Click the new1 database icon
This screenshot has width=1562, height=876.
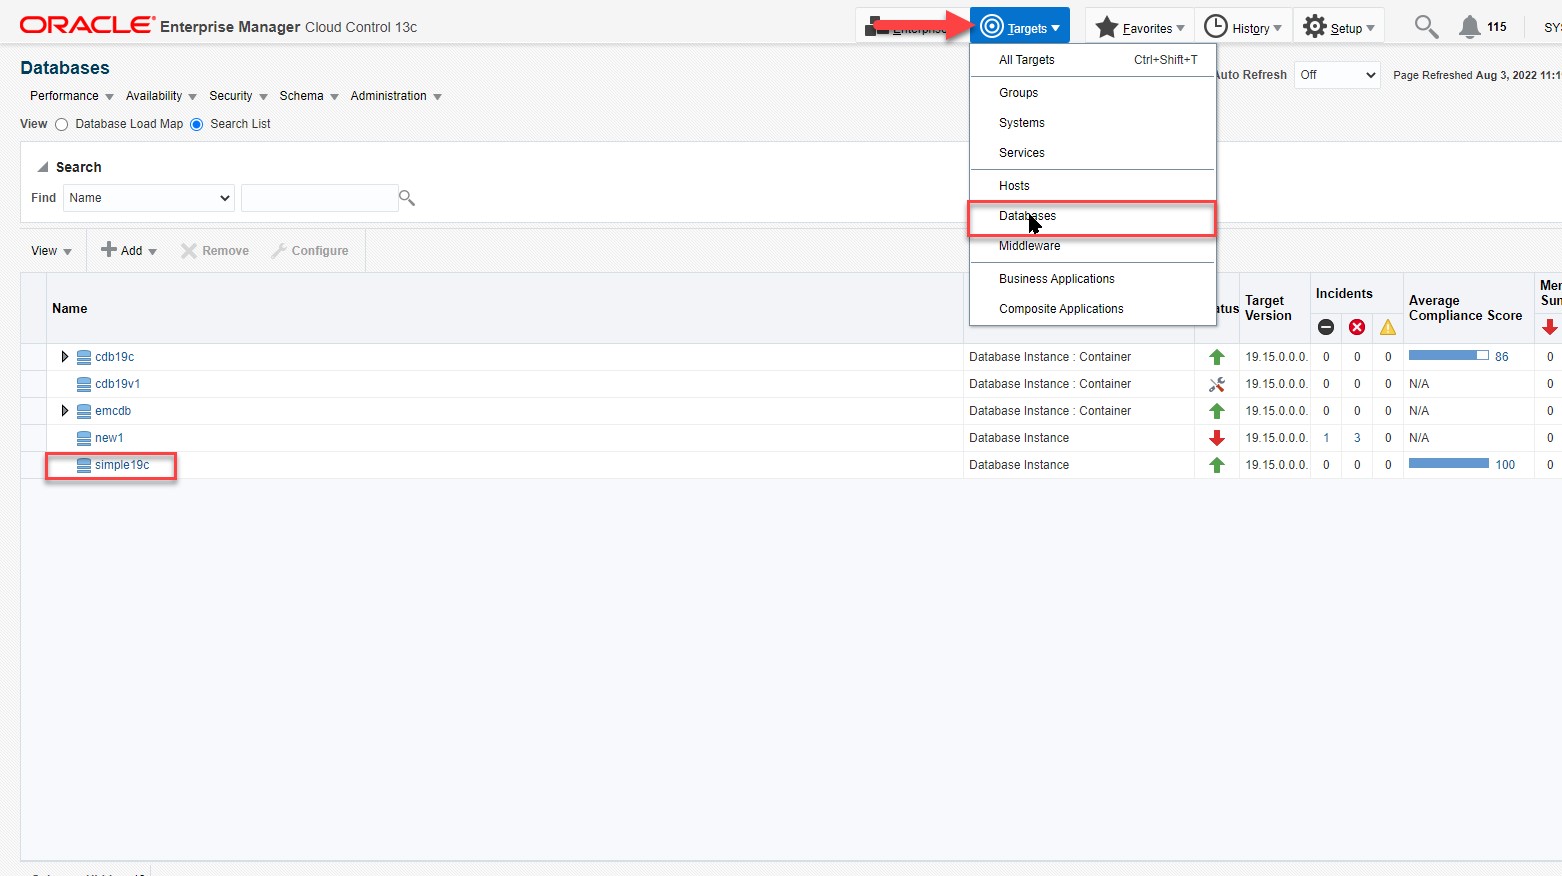[x=84, y=438]
